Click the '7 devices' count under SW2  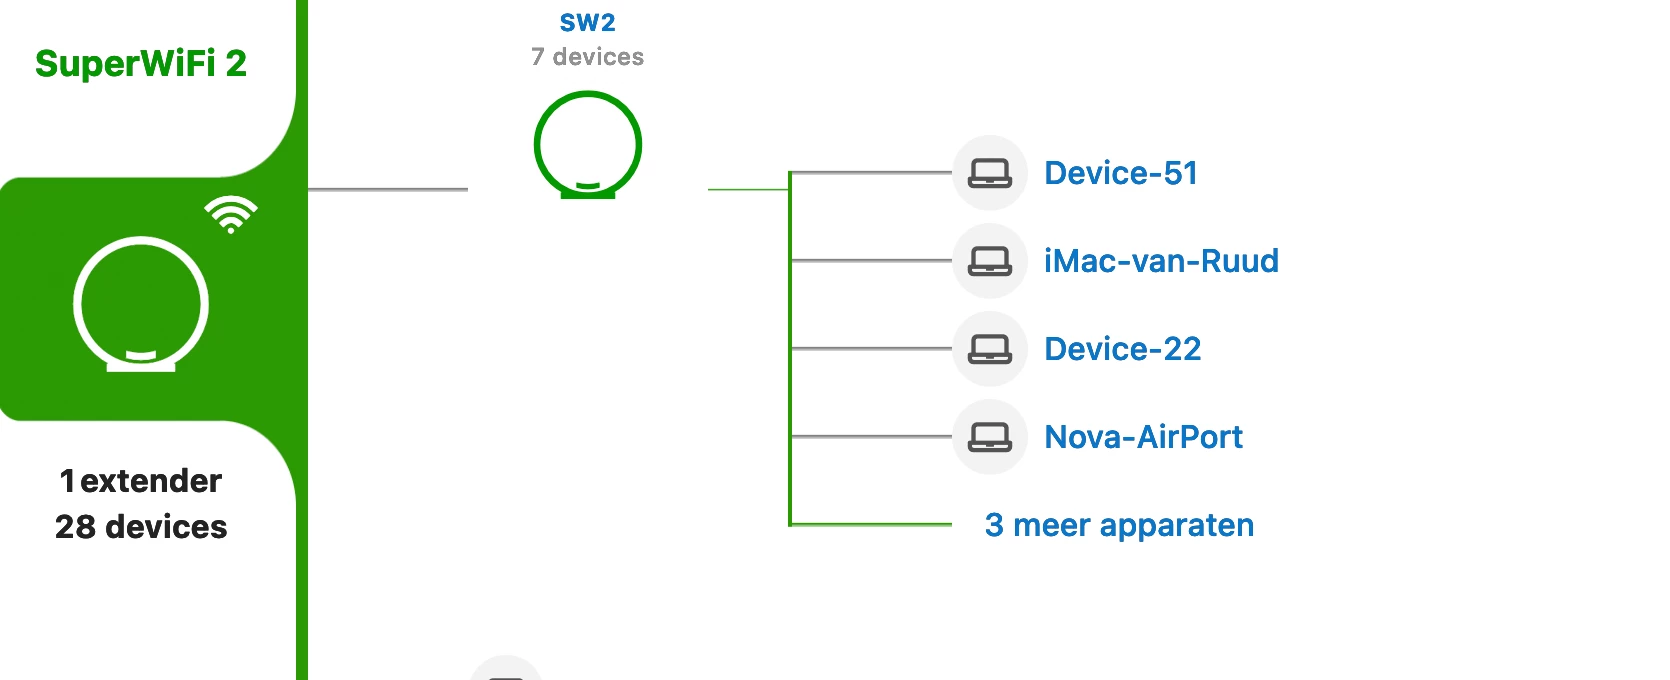click(x=588, y=57)
